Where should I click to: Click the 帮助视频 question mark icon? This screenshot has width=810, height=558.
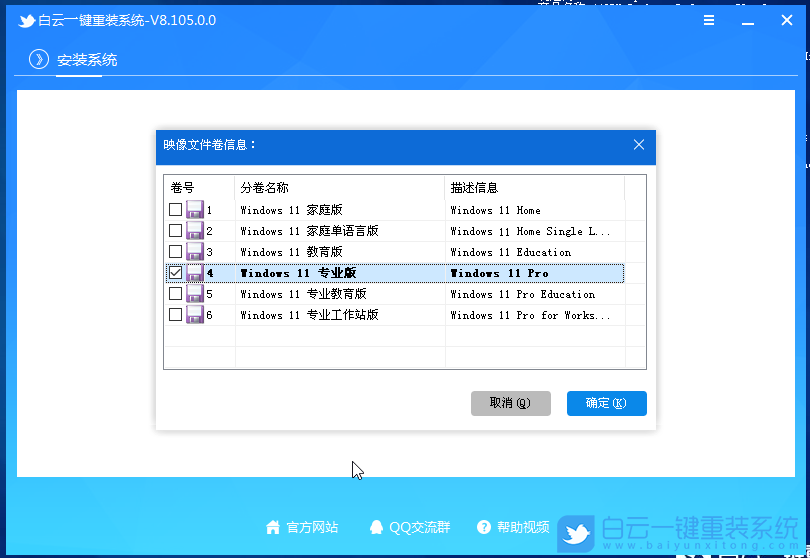(484, 527)
